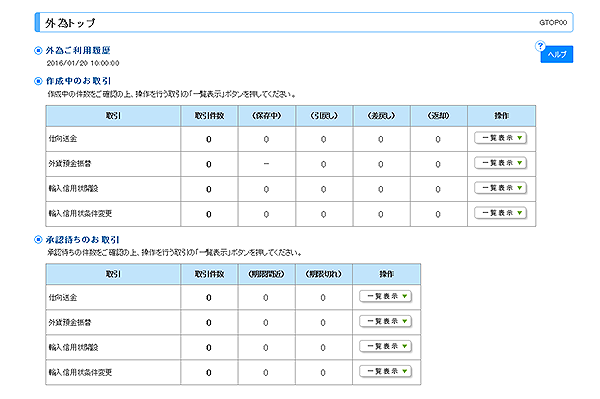Click the 返却 value for 輸入信用状条件変更 row
The height and width of the screenshot is (399, 600).
438,214
